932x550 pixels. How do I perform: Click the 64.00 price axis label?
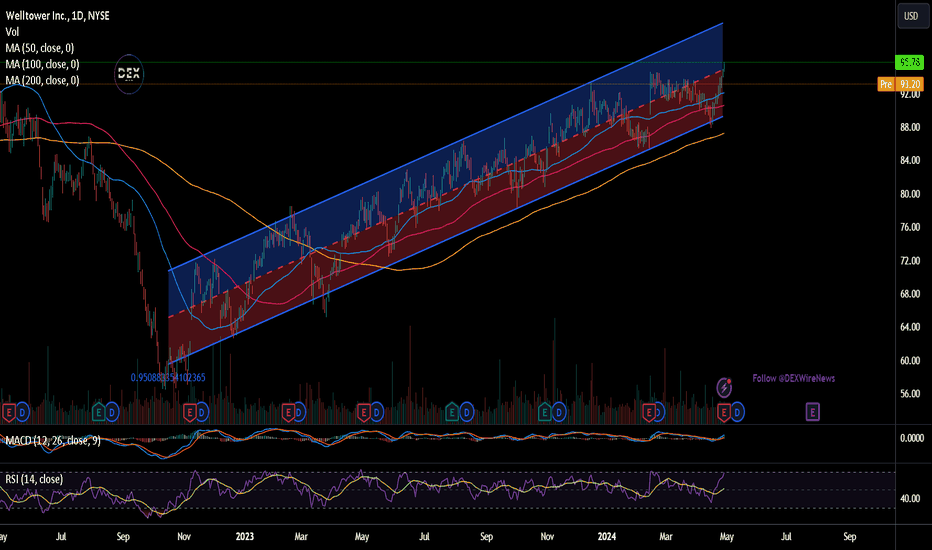click(910, 327)
